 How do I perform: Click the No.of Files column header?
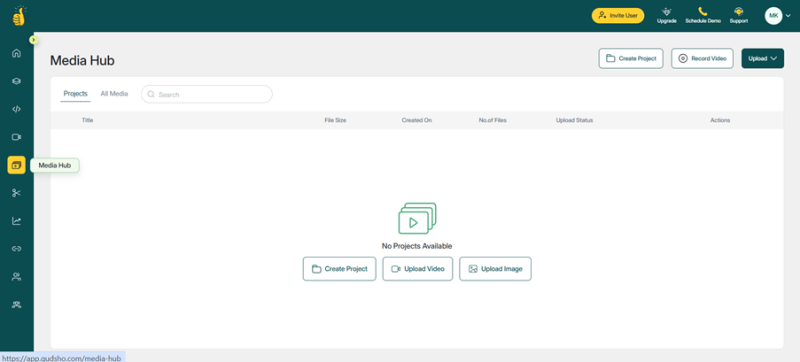[492, 120]
